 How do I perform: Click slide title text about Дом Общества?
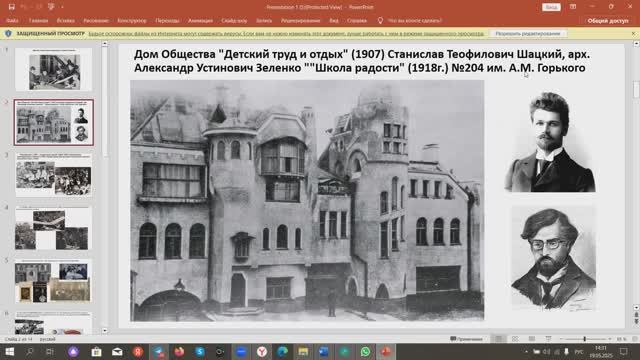point(362,61)
